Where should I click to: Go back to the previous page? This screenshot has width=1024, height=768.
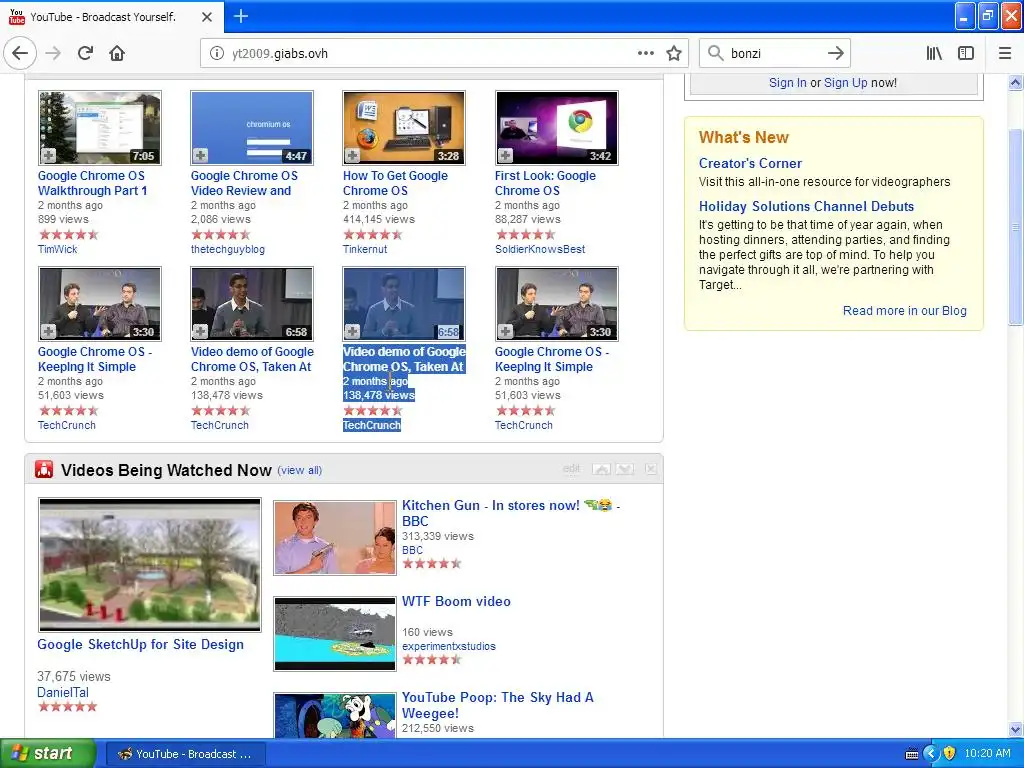click(20, 53)
